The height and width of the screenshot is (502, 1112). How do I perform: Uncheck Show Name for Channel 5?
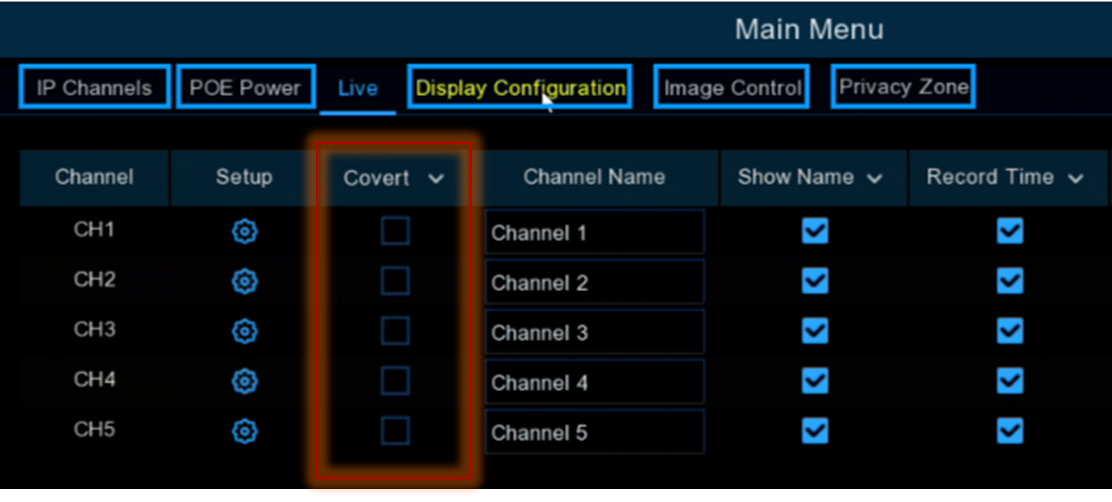815,431
